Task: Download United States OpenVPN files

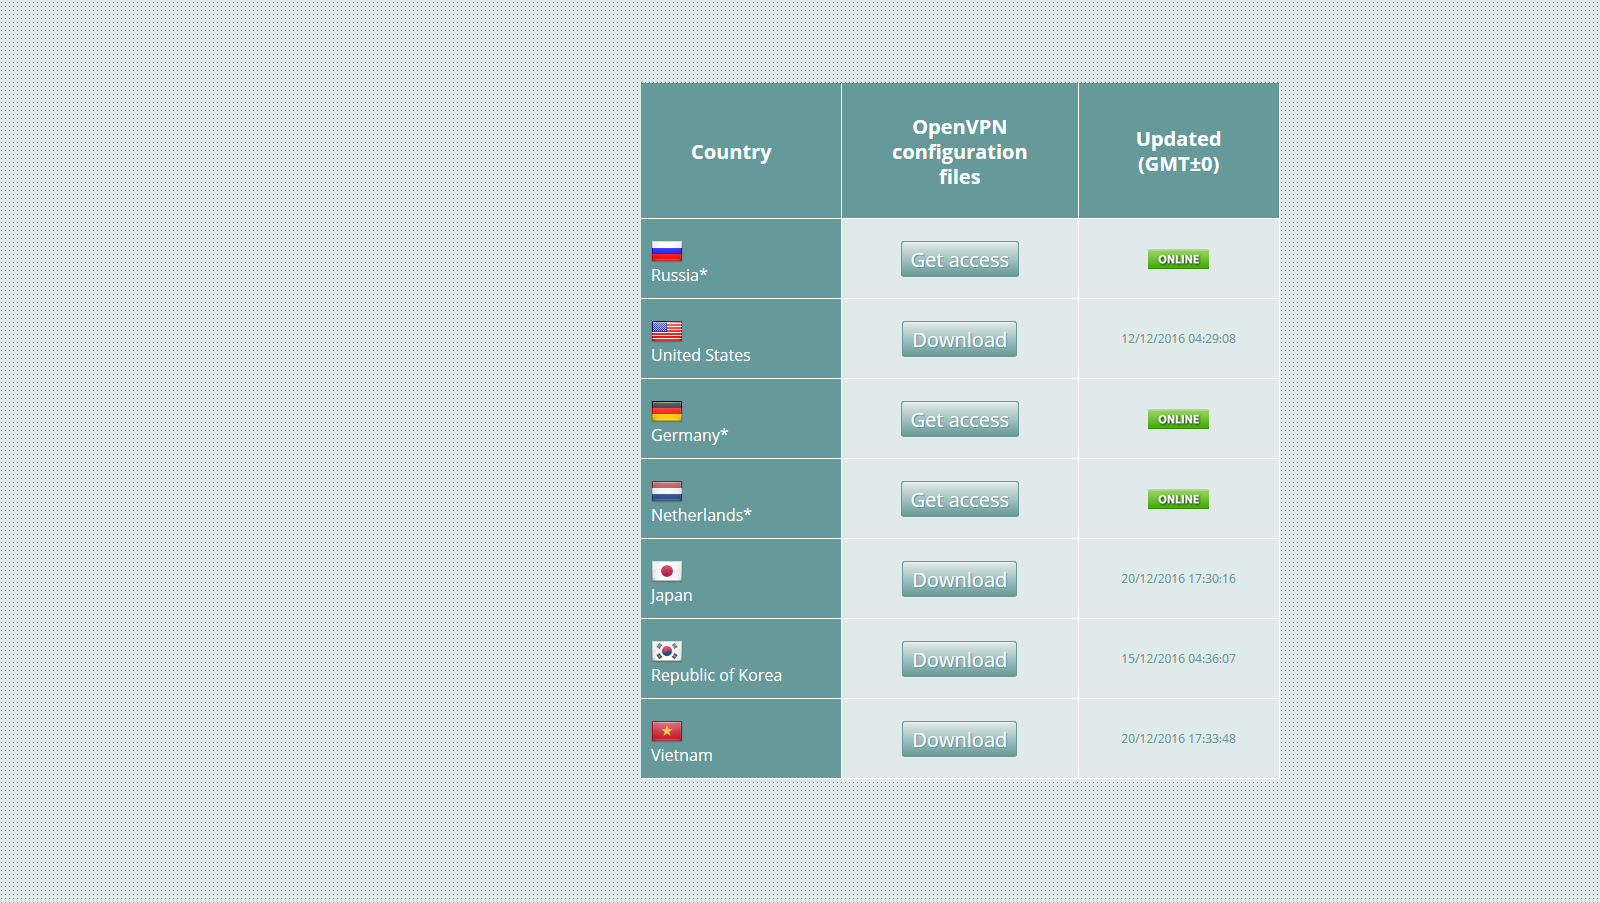Action: [960, 339]
